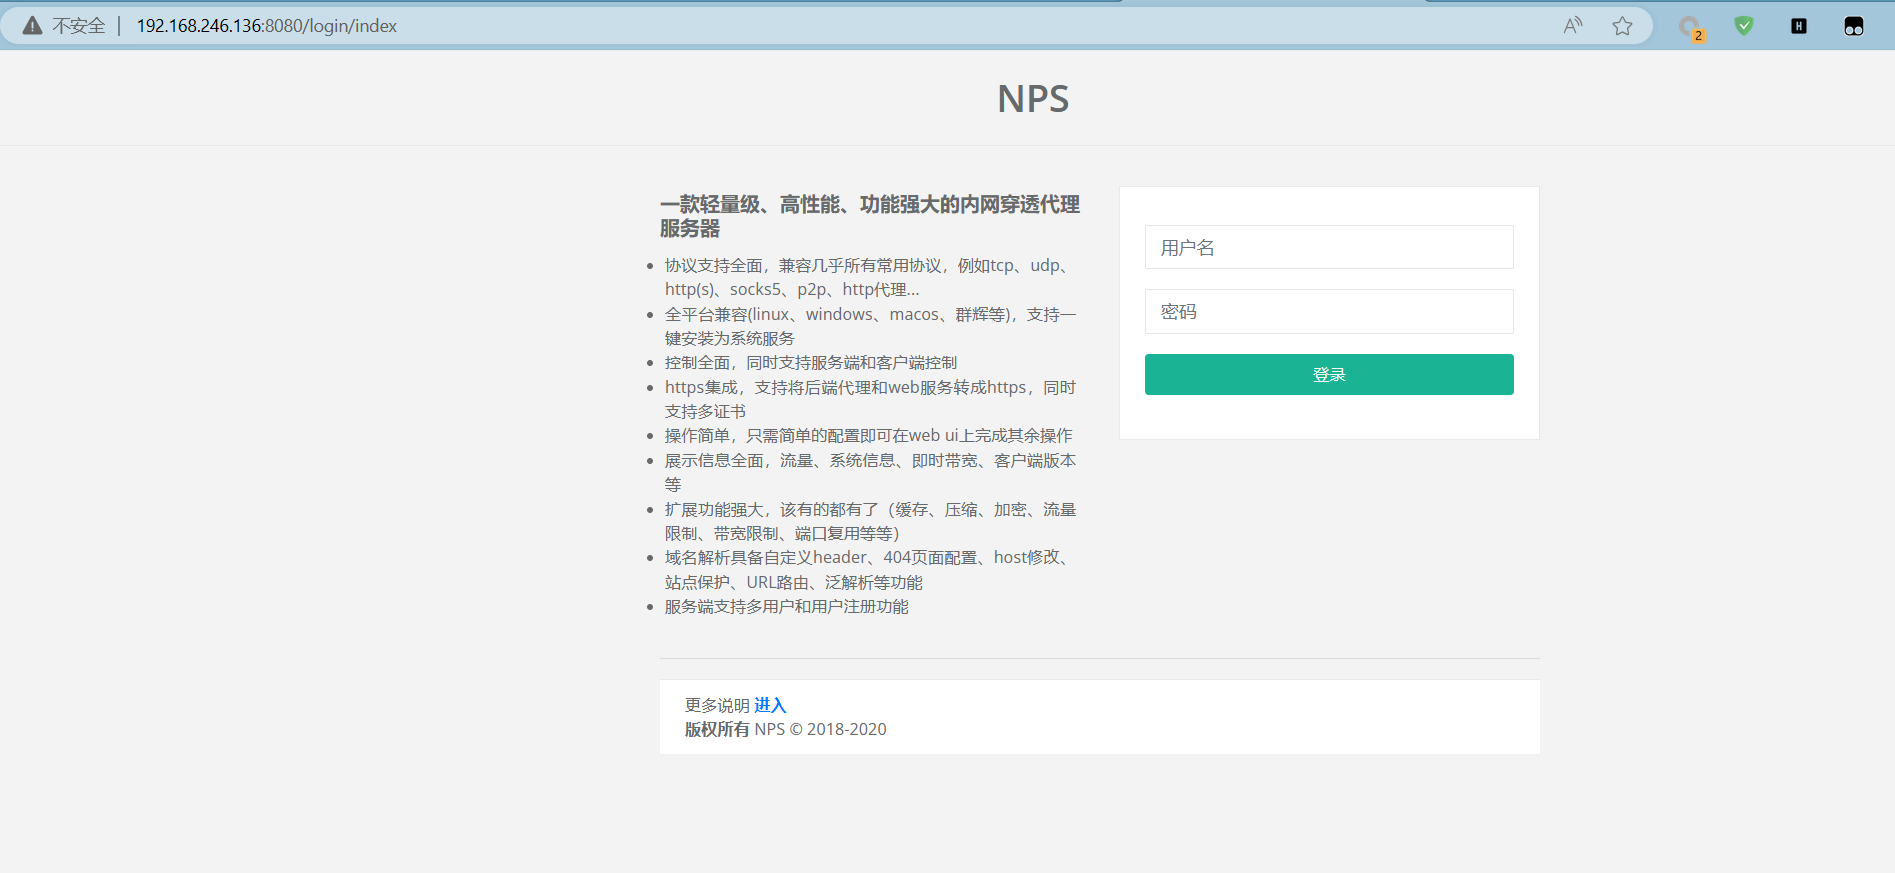Focus the 用户名 username input field
Screen dimensions: 1895x873
pyautogui.click(x=1329, y=247)
